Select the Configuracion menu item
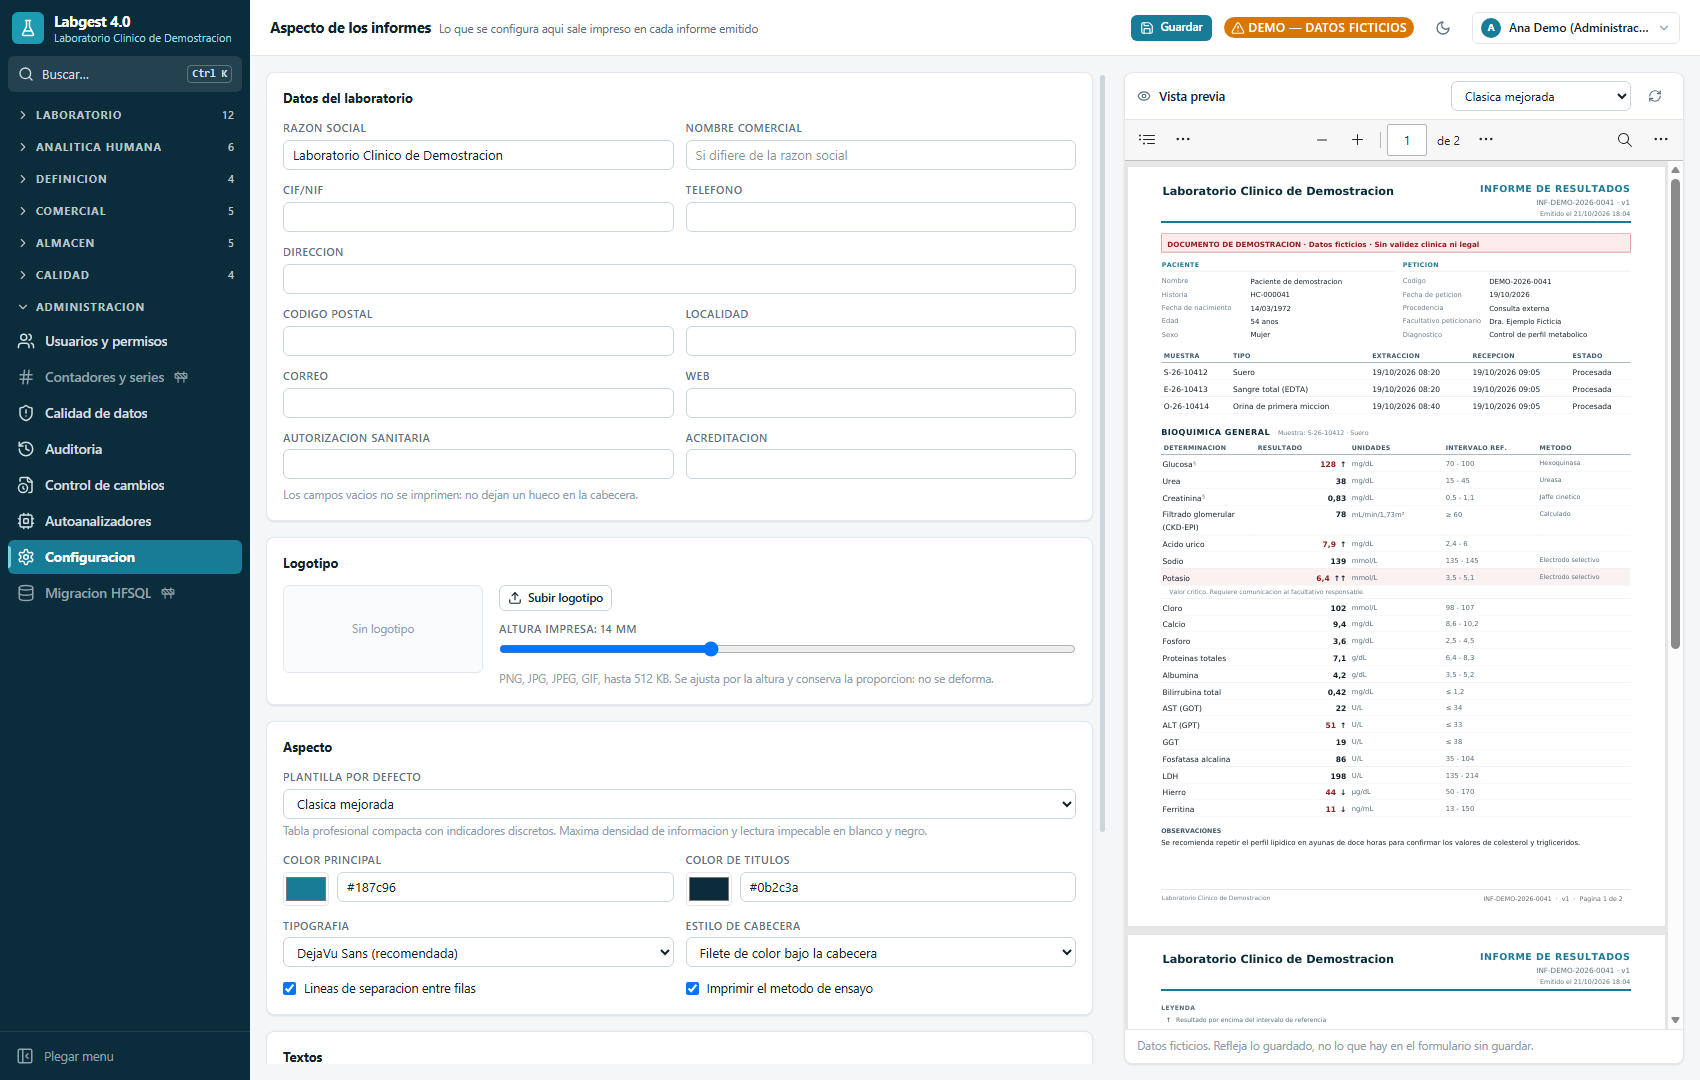The image size is (1700, 1080). 125,557
